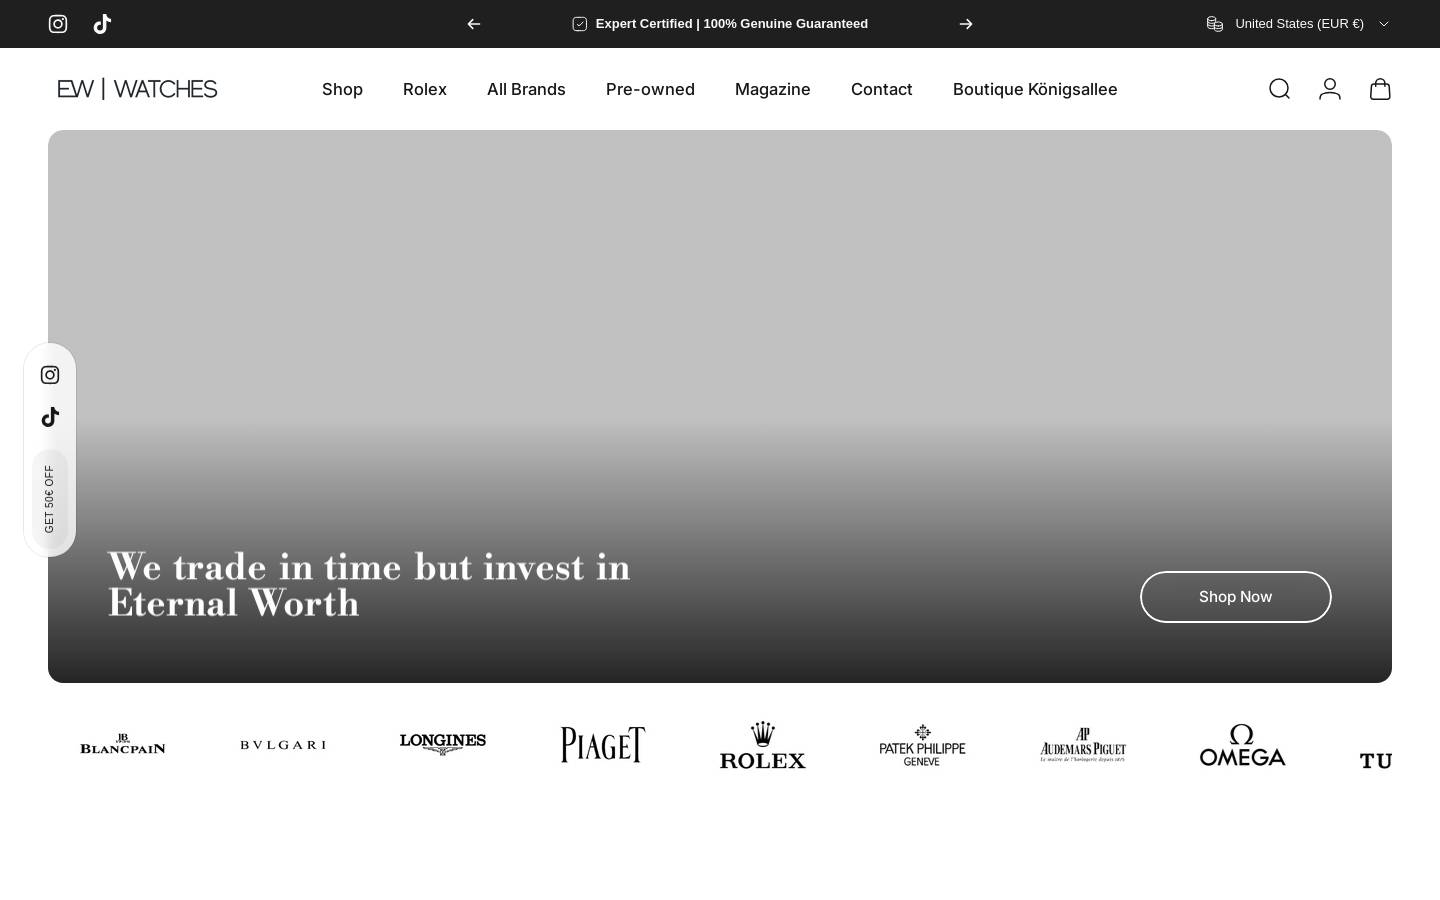Open Instagram from the top bar
This screenshot has height=900, width=1440.
(58, 24)
